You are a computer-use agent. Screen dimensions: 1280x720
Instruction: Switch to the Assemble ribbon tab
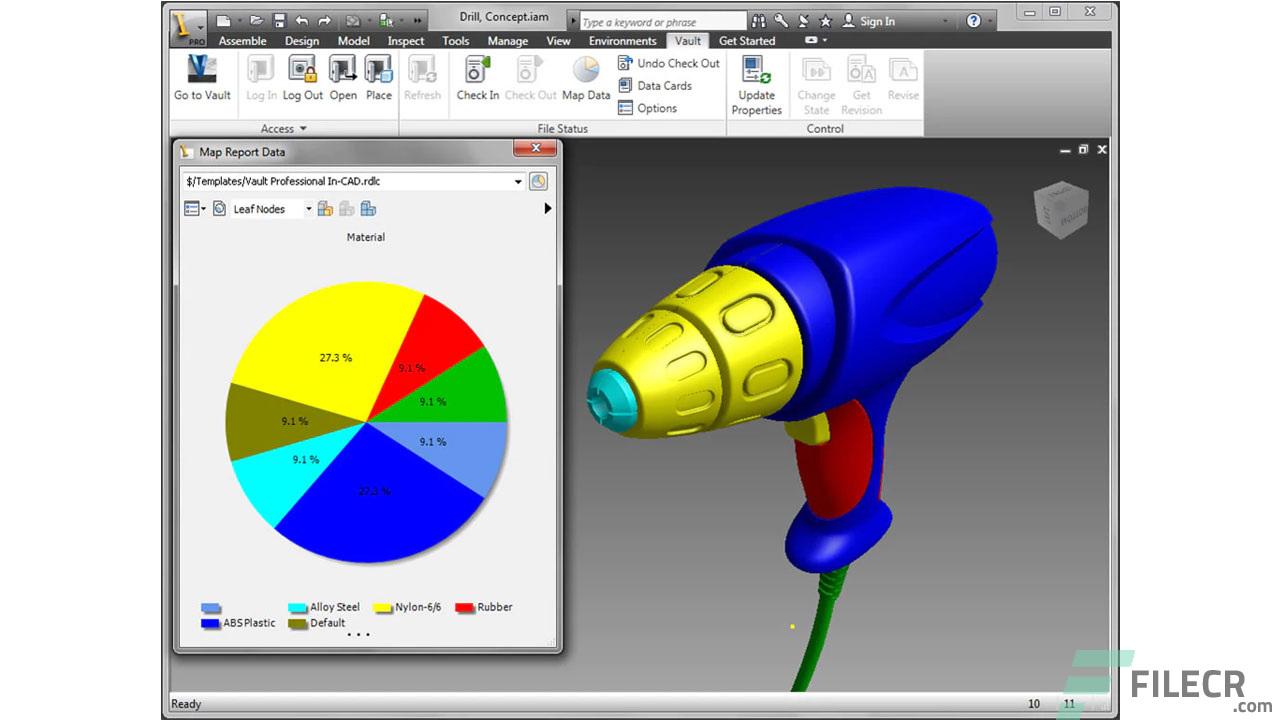pos(242,41)
